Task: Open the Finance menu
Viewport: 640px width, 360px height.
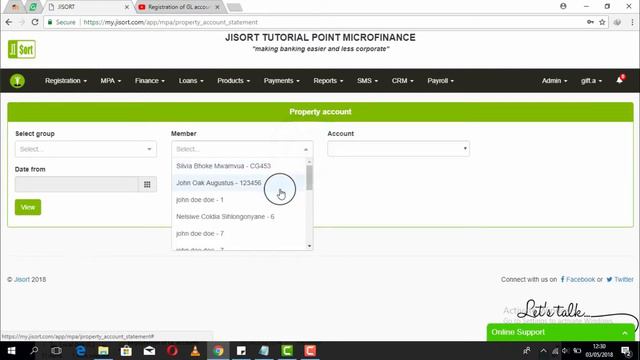Action: tap(150, 81)
